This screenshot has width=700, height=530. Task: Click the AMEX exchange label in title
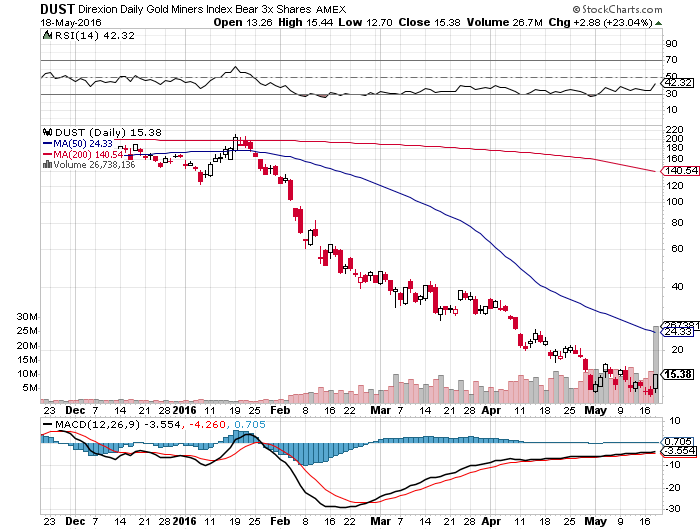(x=331, y=9)
